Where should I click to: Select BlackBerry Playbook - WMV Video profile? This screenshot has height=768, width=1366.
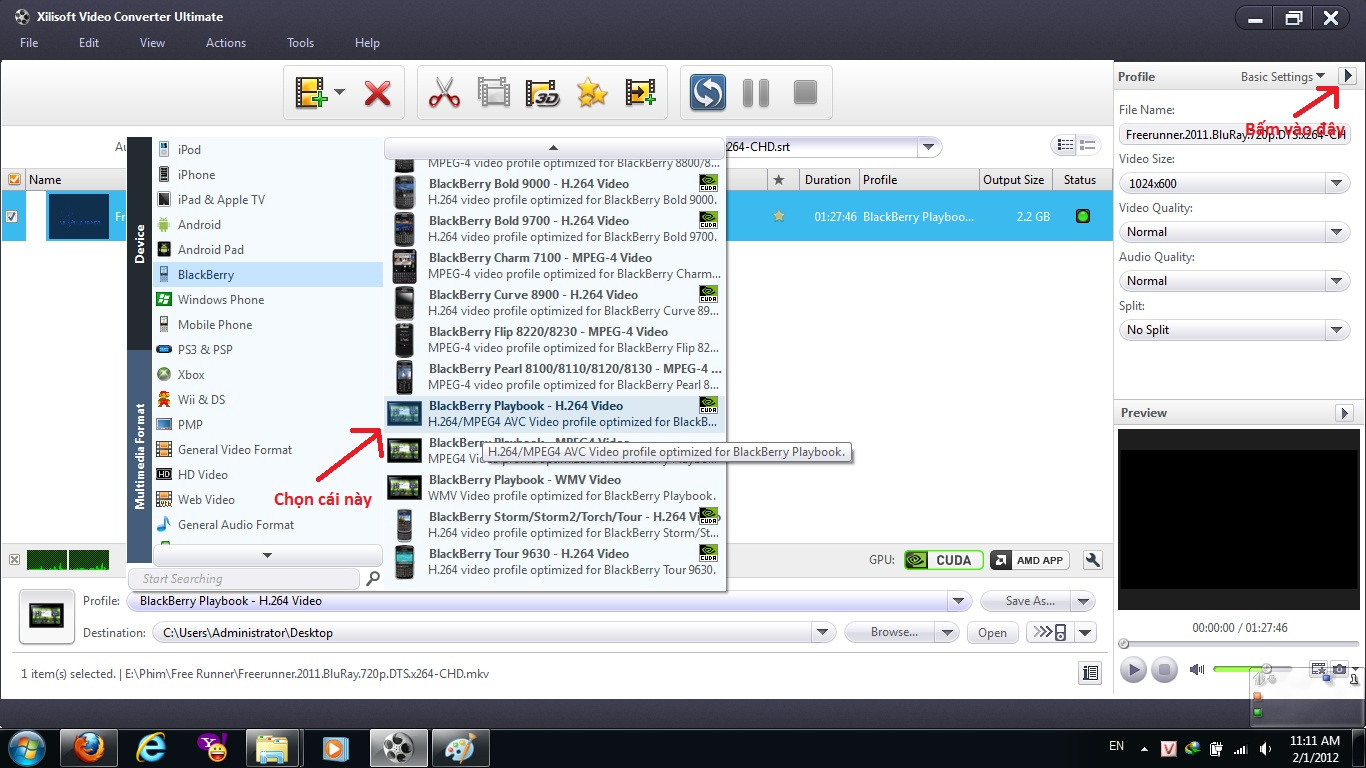coord(554,487)
